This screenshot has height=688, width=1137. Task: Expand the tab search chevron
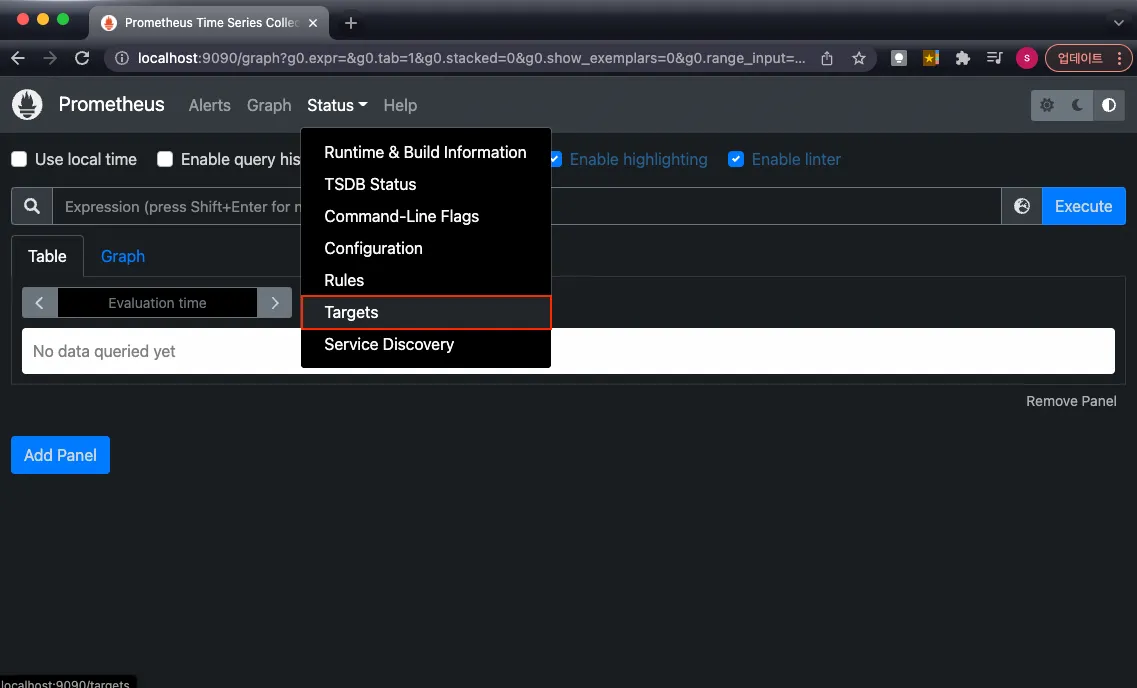click(1118, 23)
